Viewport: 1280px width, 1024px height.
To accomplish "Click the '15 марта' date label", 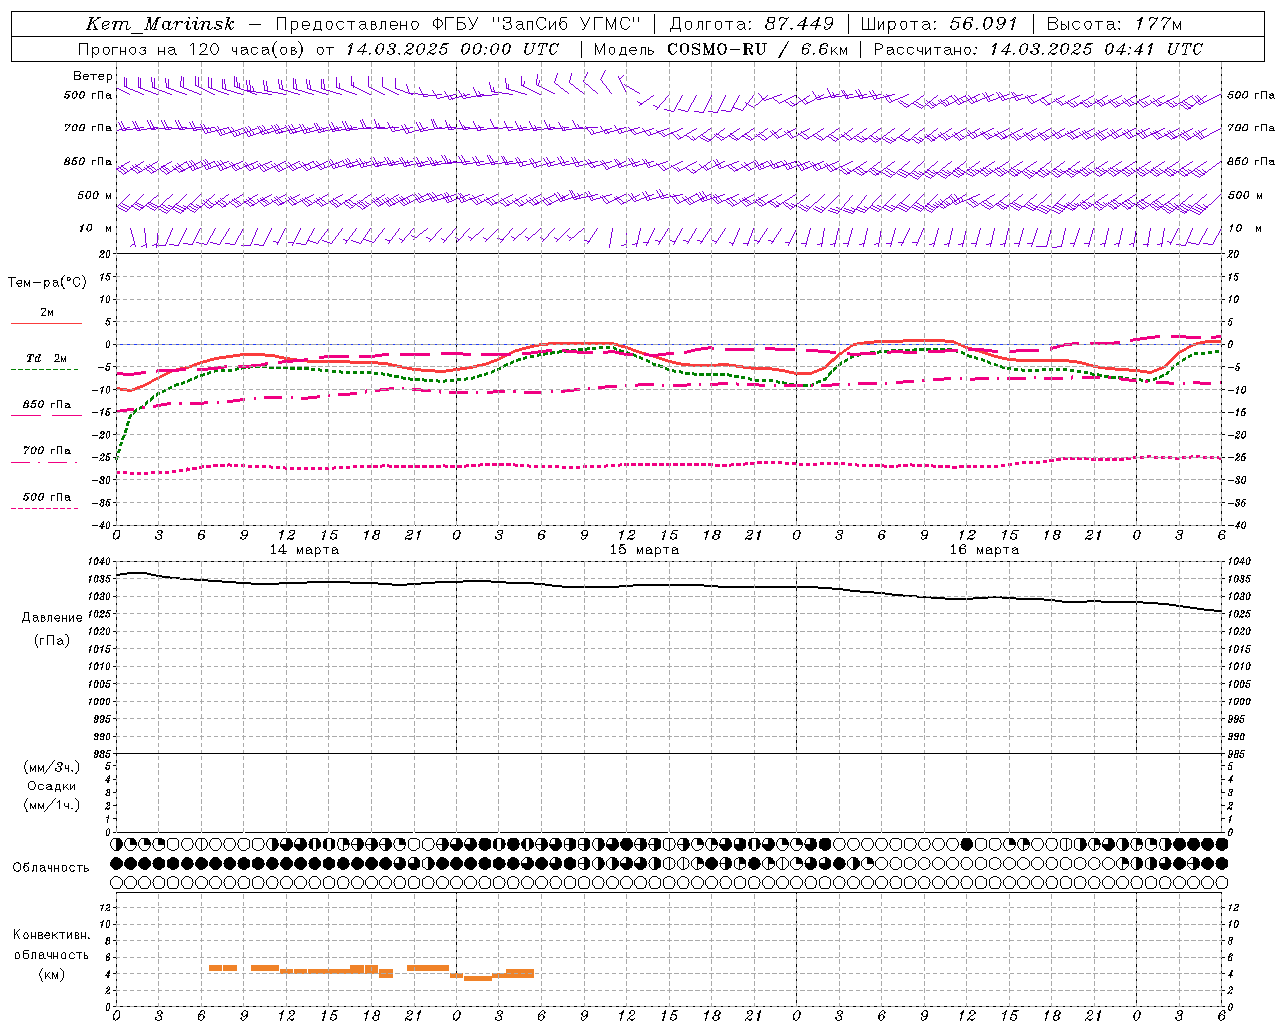I will (x=644, y=550).
